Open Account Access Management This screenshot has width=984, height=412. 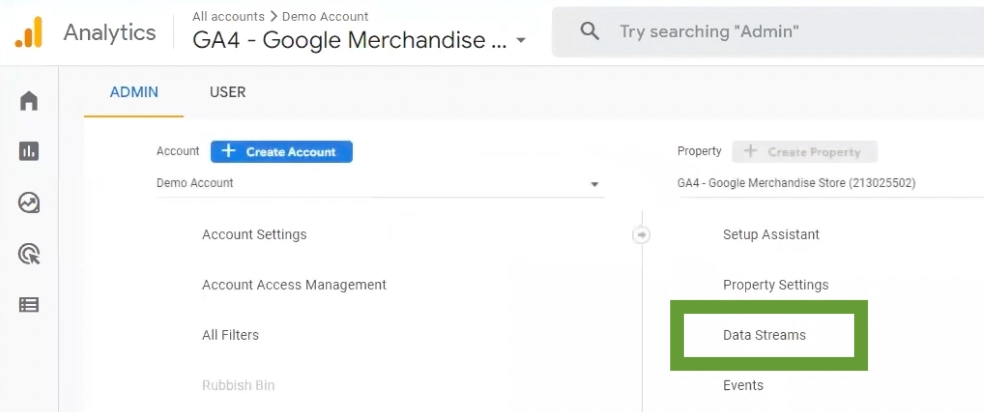pyautogui.click(x=294, y=285)
